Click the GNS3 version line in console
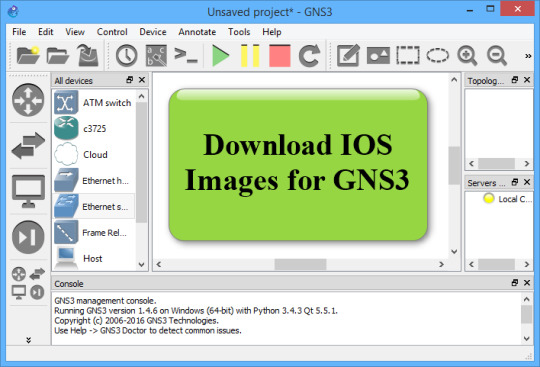Screen dimensions: 540x367 pyautogui.click(x=196, y=311)
